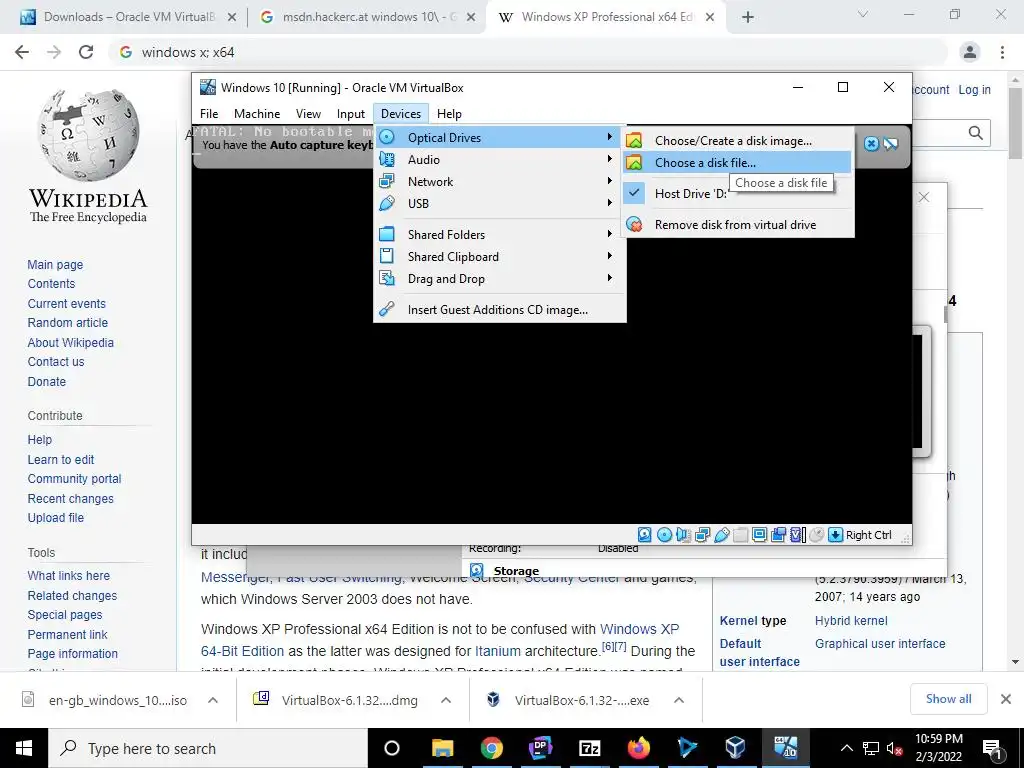Click the shared folders indicator in VirtualBox status bar

741,535
